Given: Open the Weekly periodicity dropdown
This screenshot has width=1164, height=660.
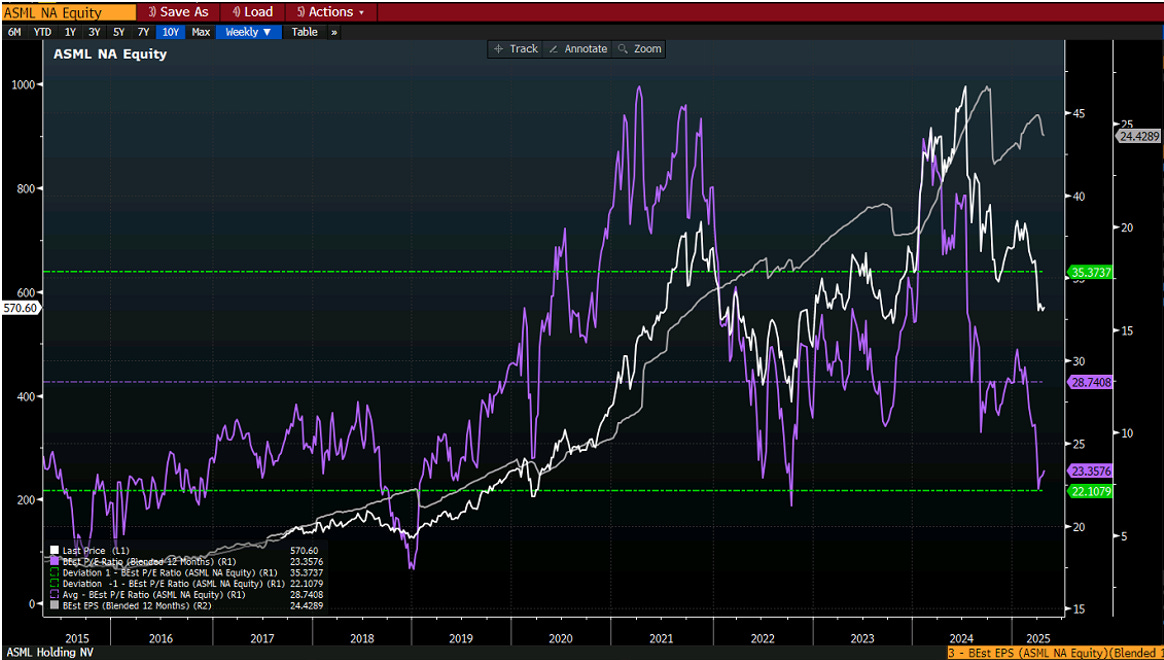Looking at the screenshot, I should 249,32.
